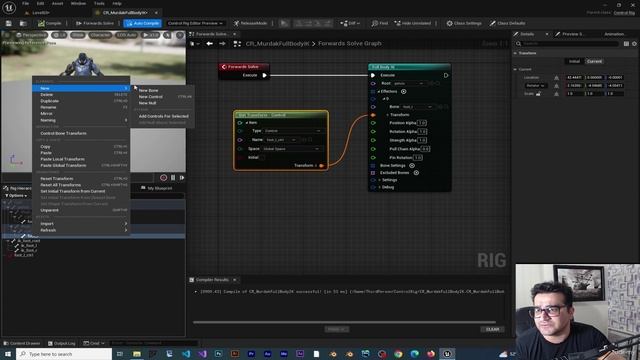Click the Find toolbar button
The height and width of the screenshot is (360, 640).
pos(380,23)
